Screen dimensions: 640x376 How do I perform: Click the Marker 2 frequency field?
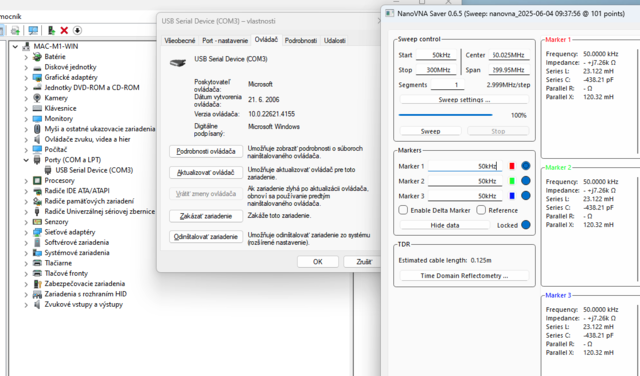pos(465,181)
